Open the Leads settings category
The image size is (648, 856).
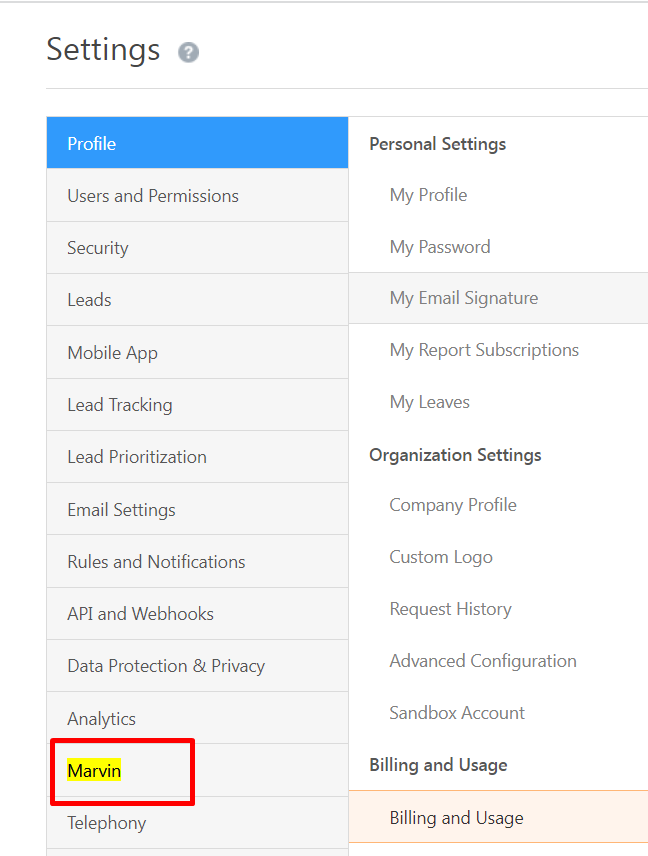(89, 300)
